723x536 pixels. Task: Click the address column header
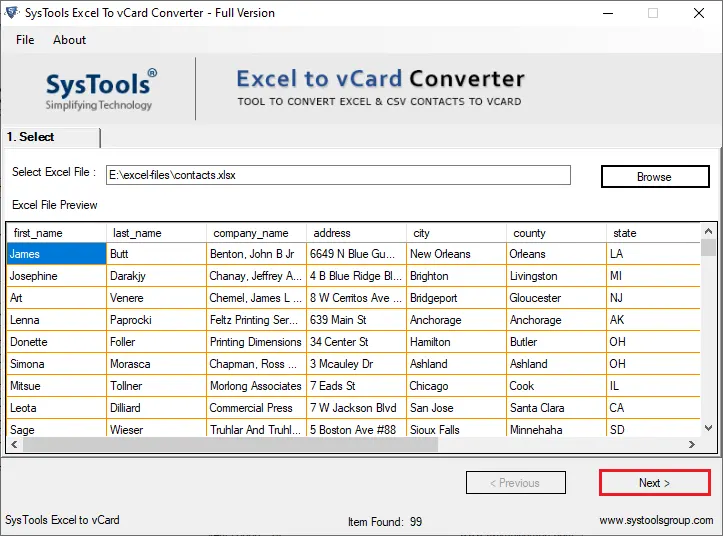356,233
